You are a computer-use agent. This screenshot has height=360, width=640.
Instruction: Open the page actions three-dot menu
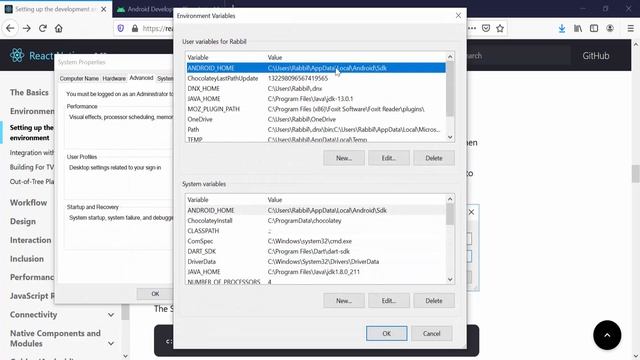point(472,28)
